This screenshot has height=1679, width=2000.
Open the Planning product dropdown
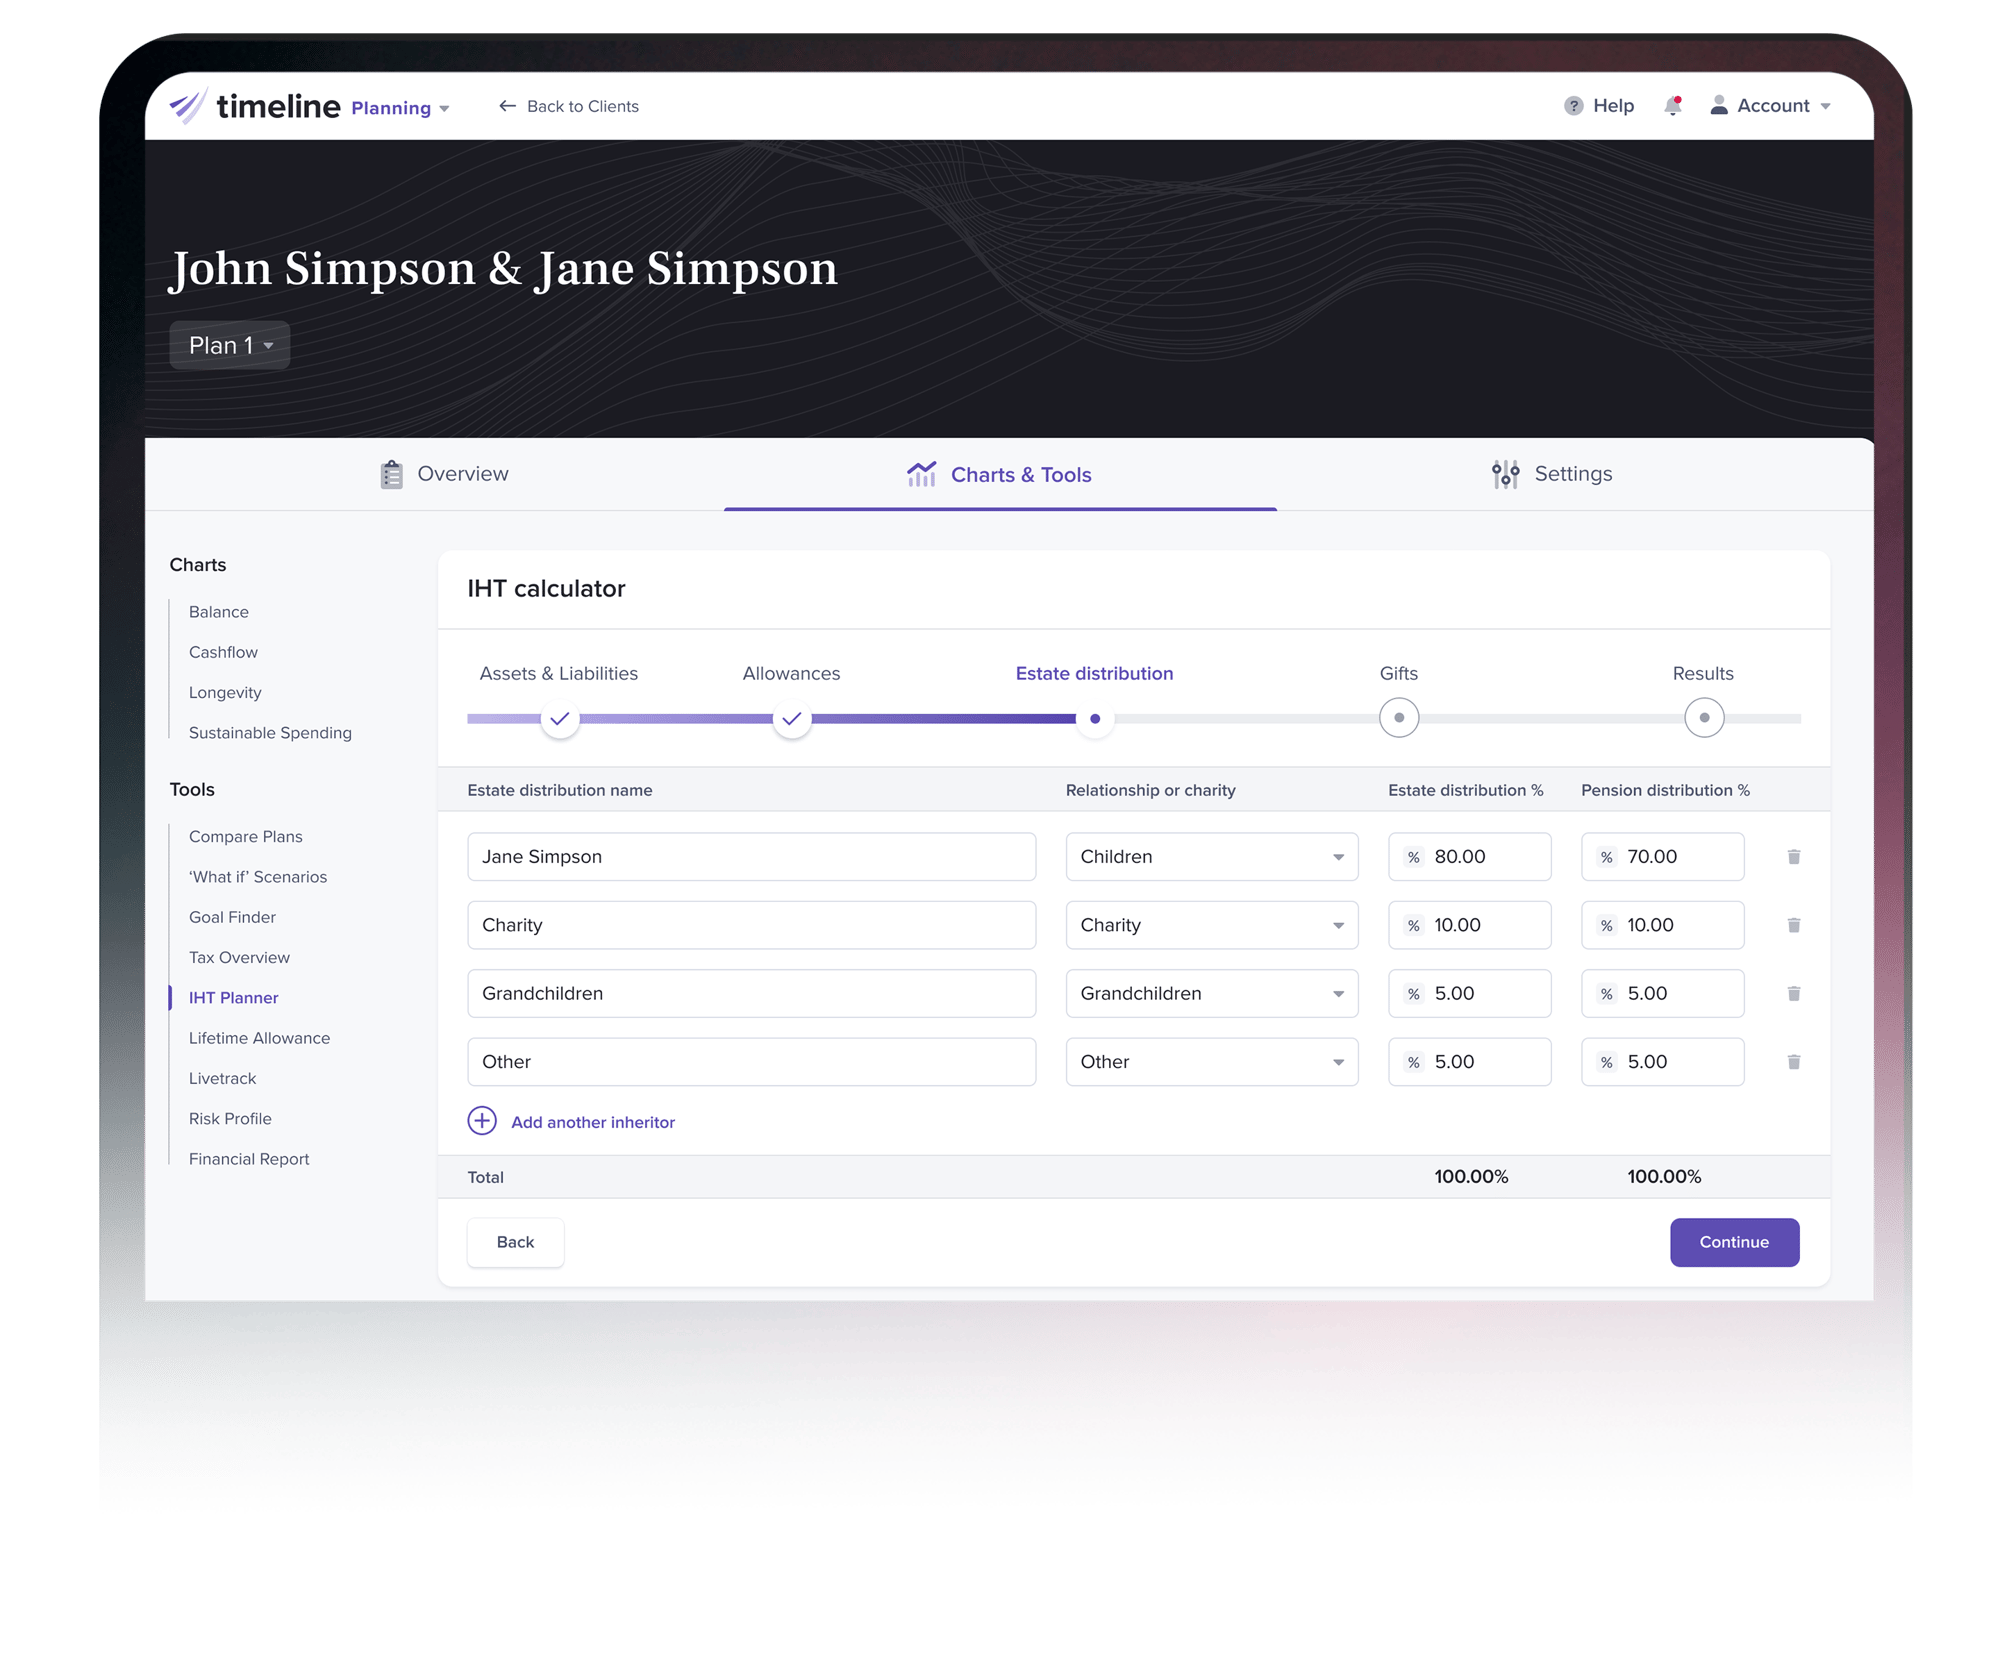pyautogui.click(x=400, y=108)
